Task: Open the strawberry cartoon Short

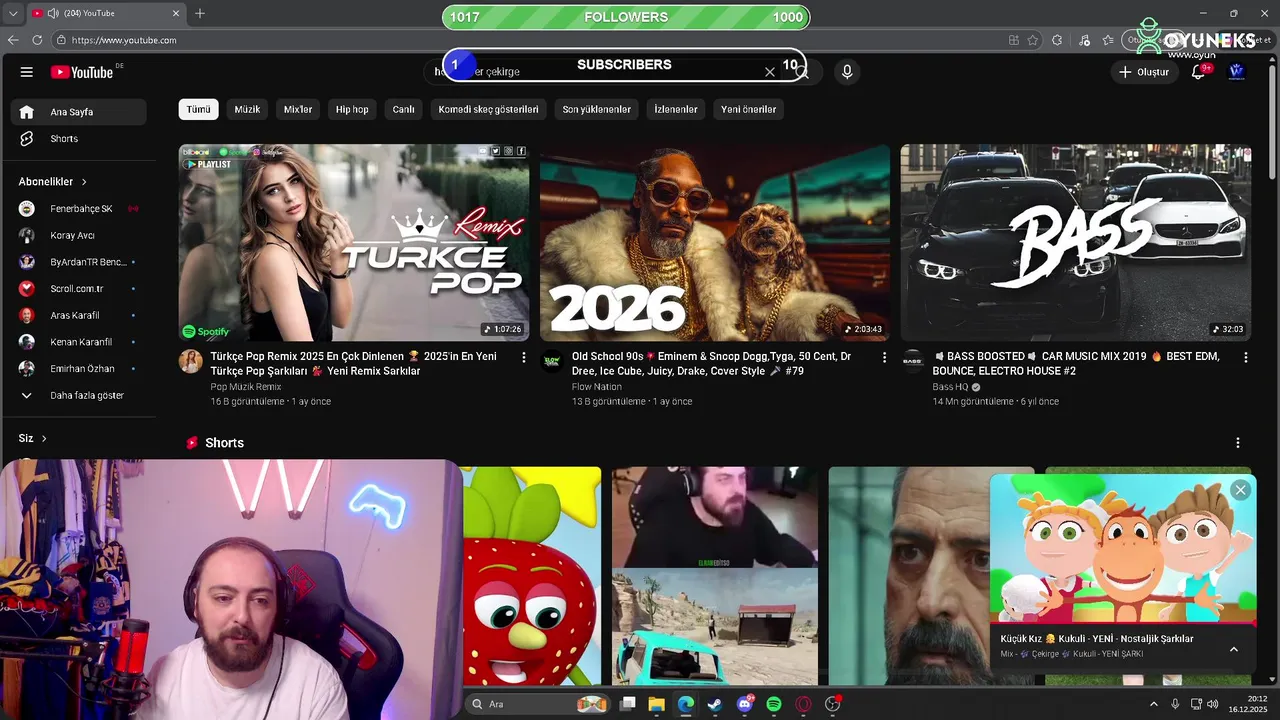Action: (531, 576)
